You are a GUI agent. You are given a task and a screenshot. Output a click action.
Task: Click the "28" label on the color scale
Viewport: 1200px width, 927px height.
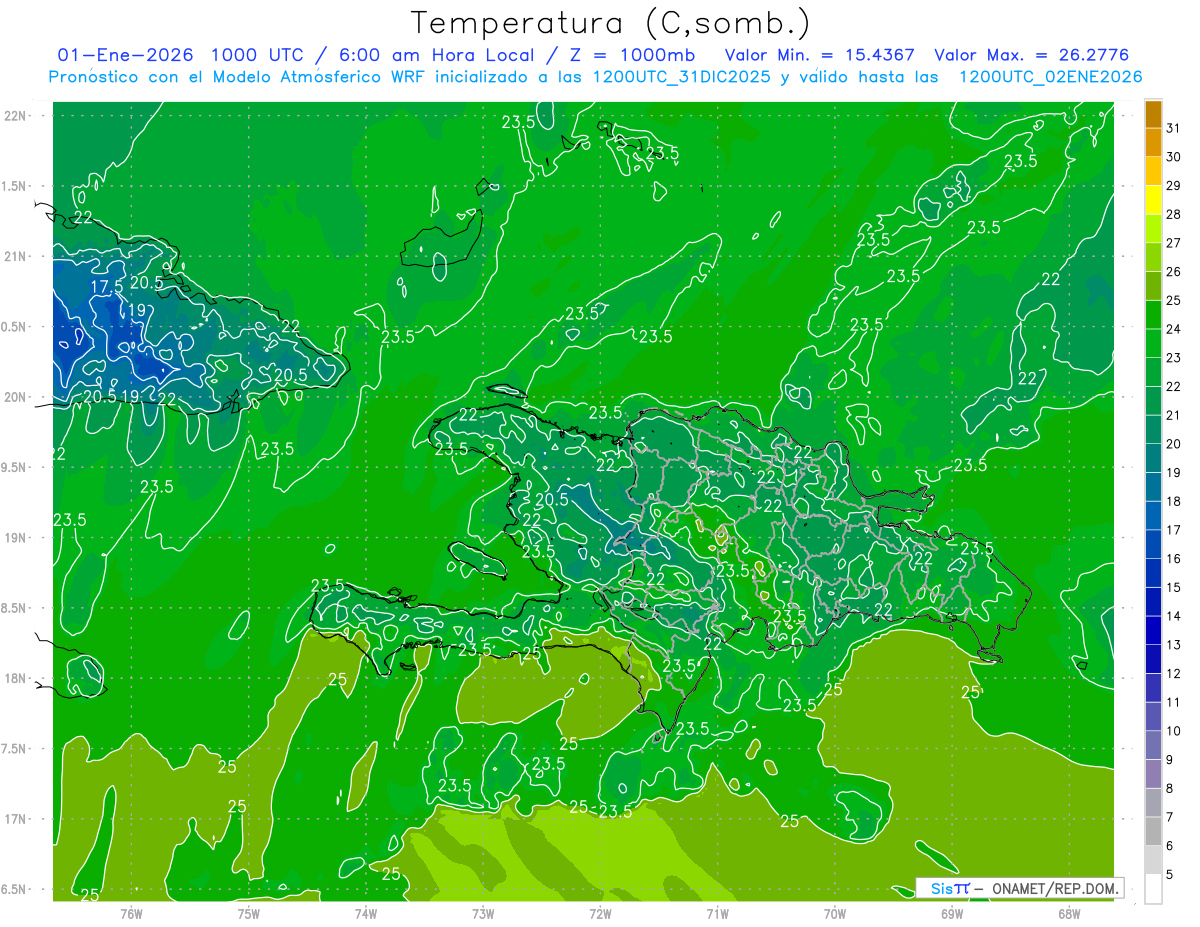tap(1174, 214)
